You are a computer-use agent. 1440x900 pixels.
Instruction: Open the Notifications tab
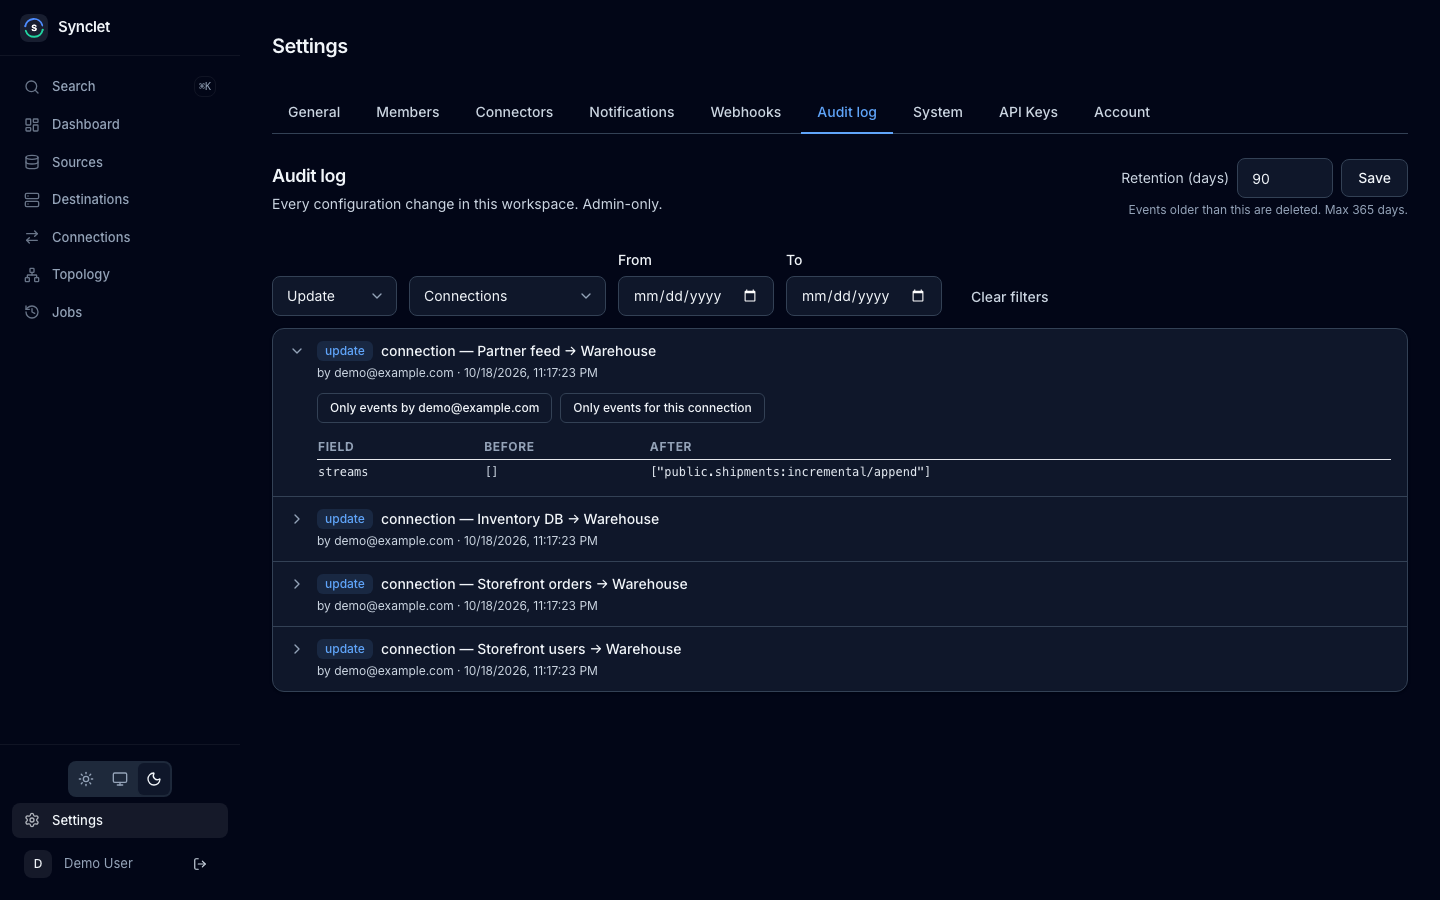pos(632,112)
